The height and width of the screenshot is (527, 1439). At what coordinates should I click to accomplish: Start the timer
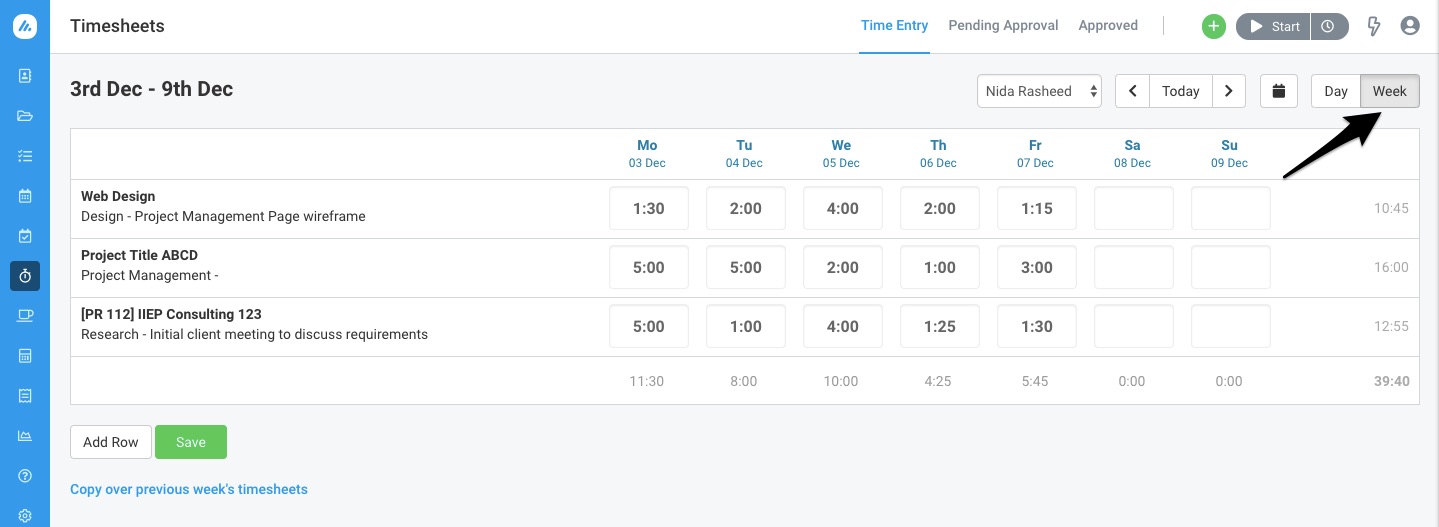tap(1273, 27)
